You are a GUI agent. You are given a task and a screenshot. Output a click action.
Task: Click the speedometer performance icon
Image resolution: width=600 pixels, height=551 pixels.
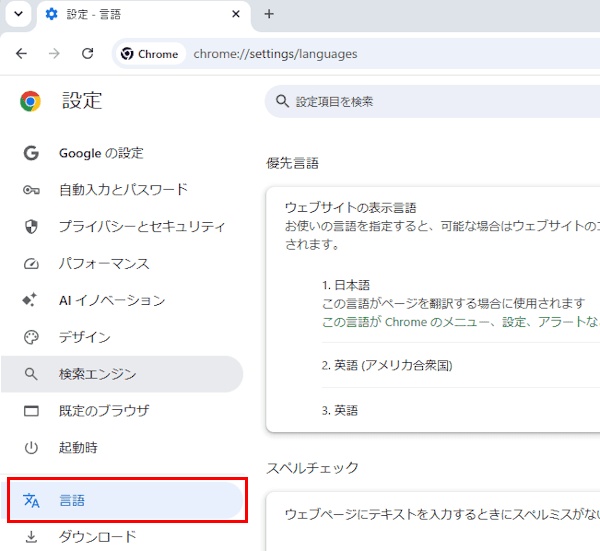tap(31, 264)
